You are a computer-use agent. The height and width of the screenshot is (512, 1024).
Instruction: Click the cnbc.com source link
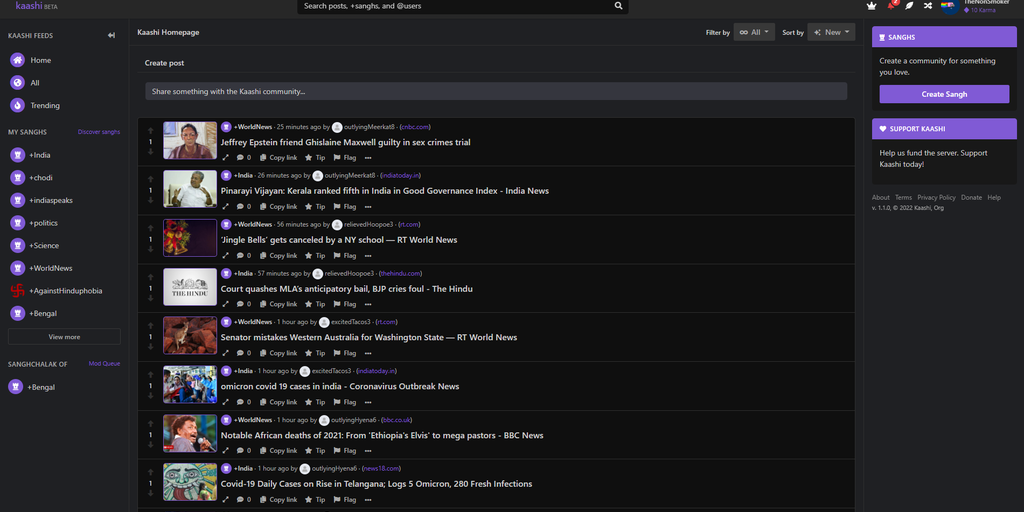[415, 127]
